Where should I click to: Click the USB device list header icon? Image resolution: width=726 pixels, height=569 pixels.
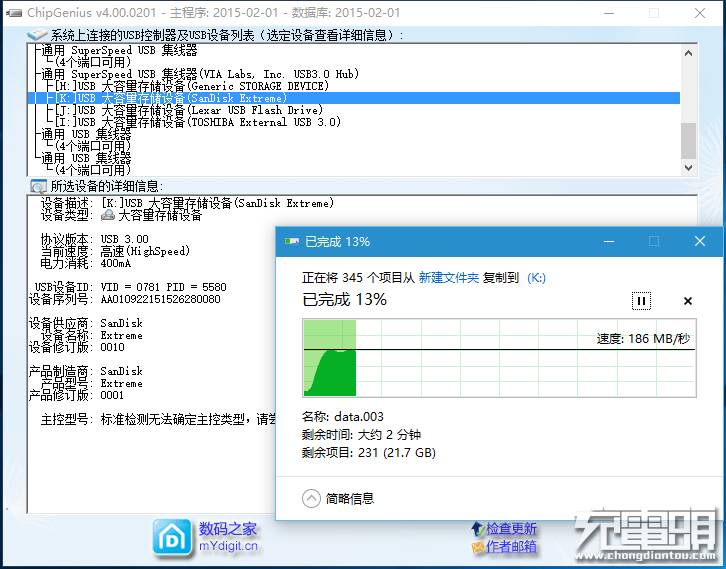click(38, 35)
